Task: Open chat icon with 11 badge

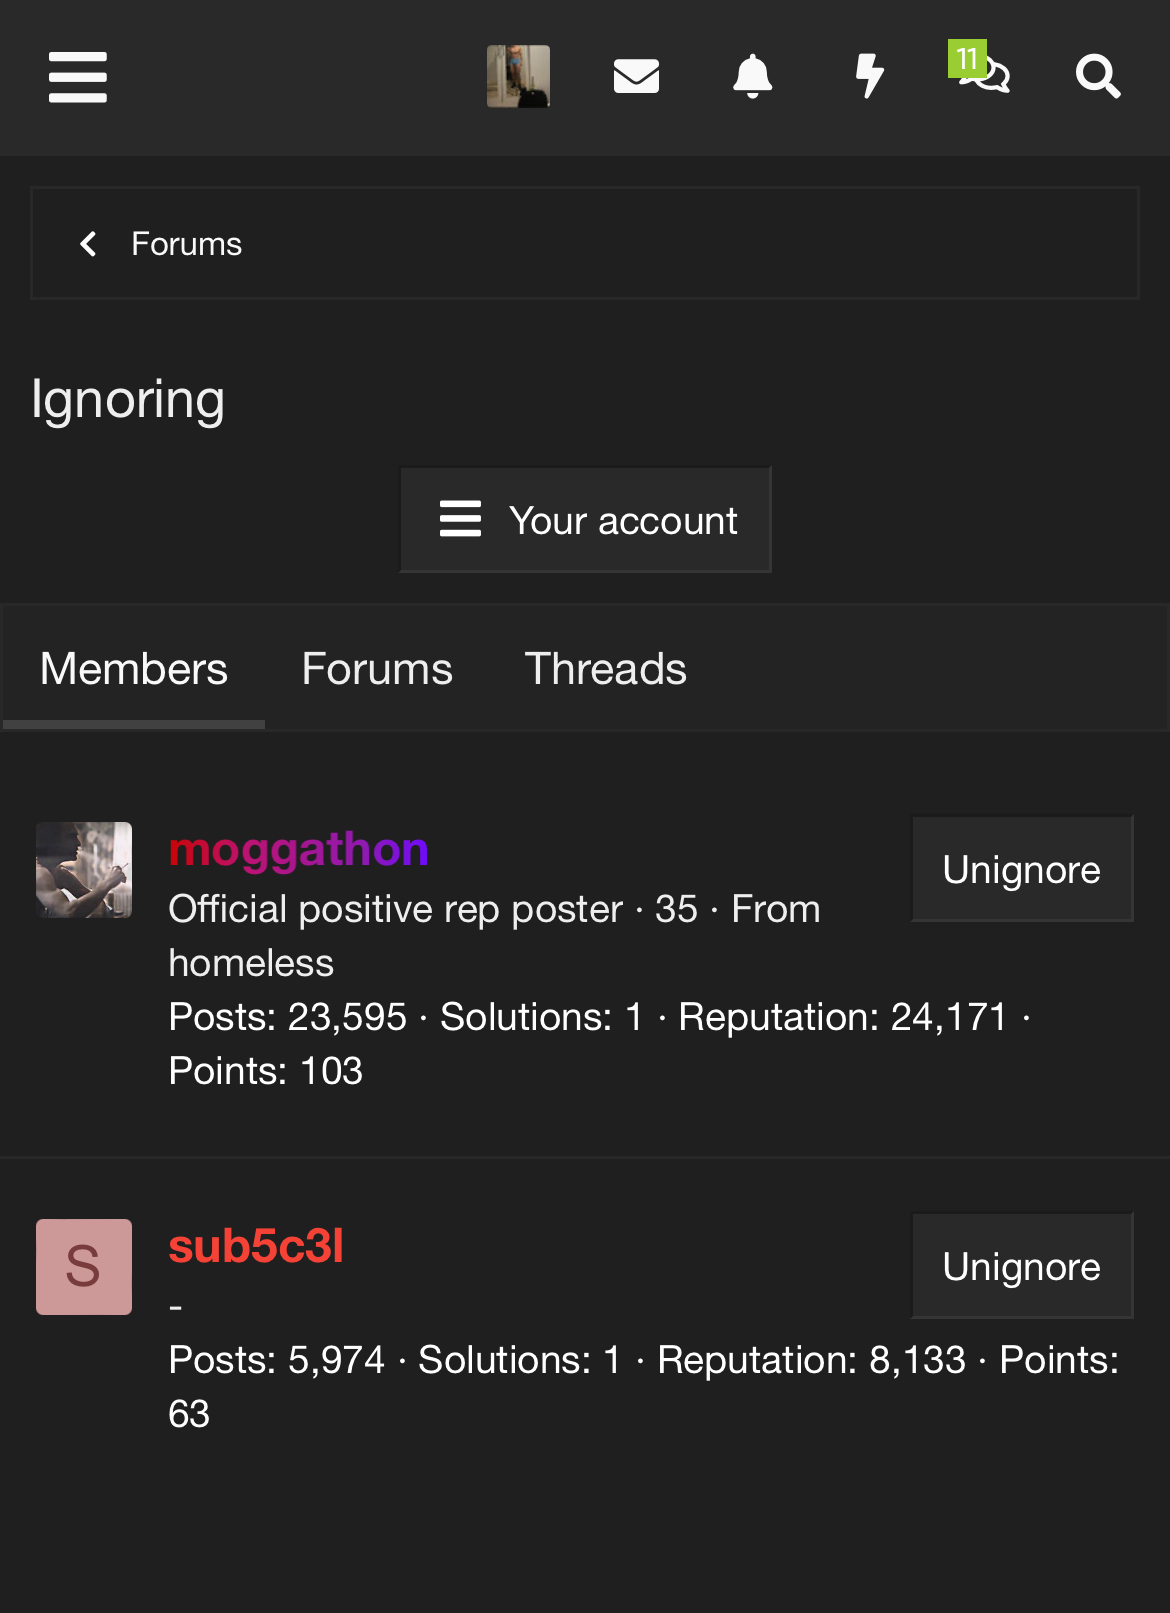Action: point(980,68)
